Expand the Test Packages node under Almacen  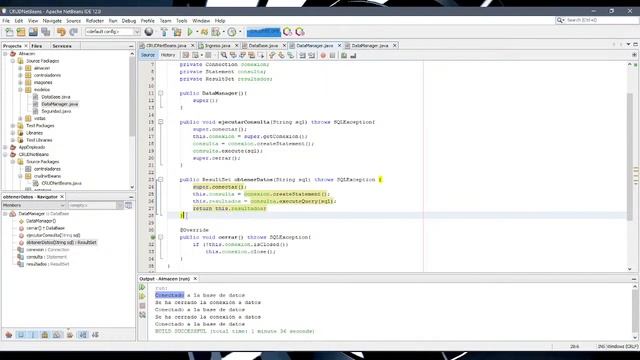click(x=13, y=126)
